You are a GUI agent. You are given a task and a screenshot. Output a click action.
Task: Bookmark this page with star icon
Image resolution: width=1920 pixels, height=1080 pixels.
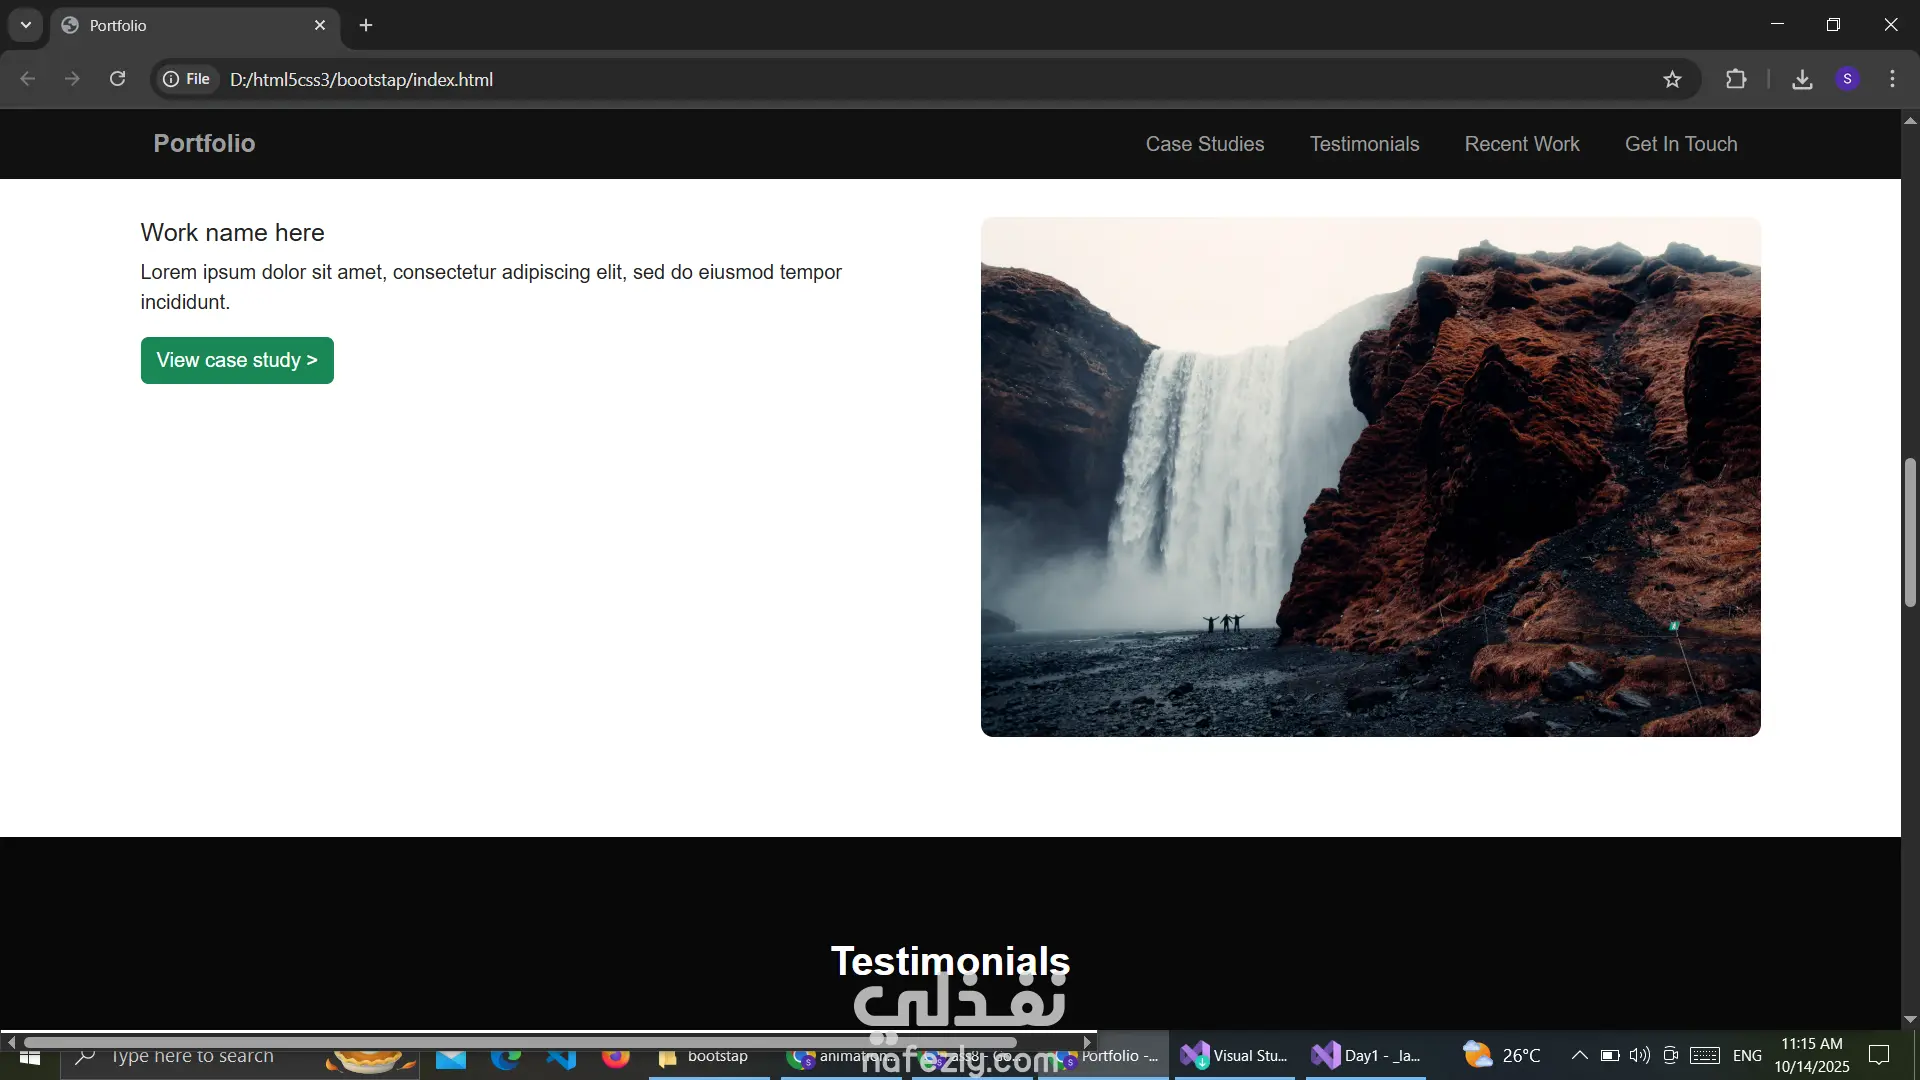click(1672, 79)
